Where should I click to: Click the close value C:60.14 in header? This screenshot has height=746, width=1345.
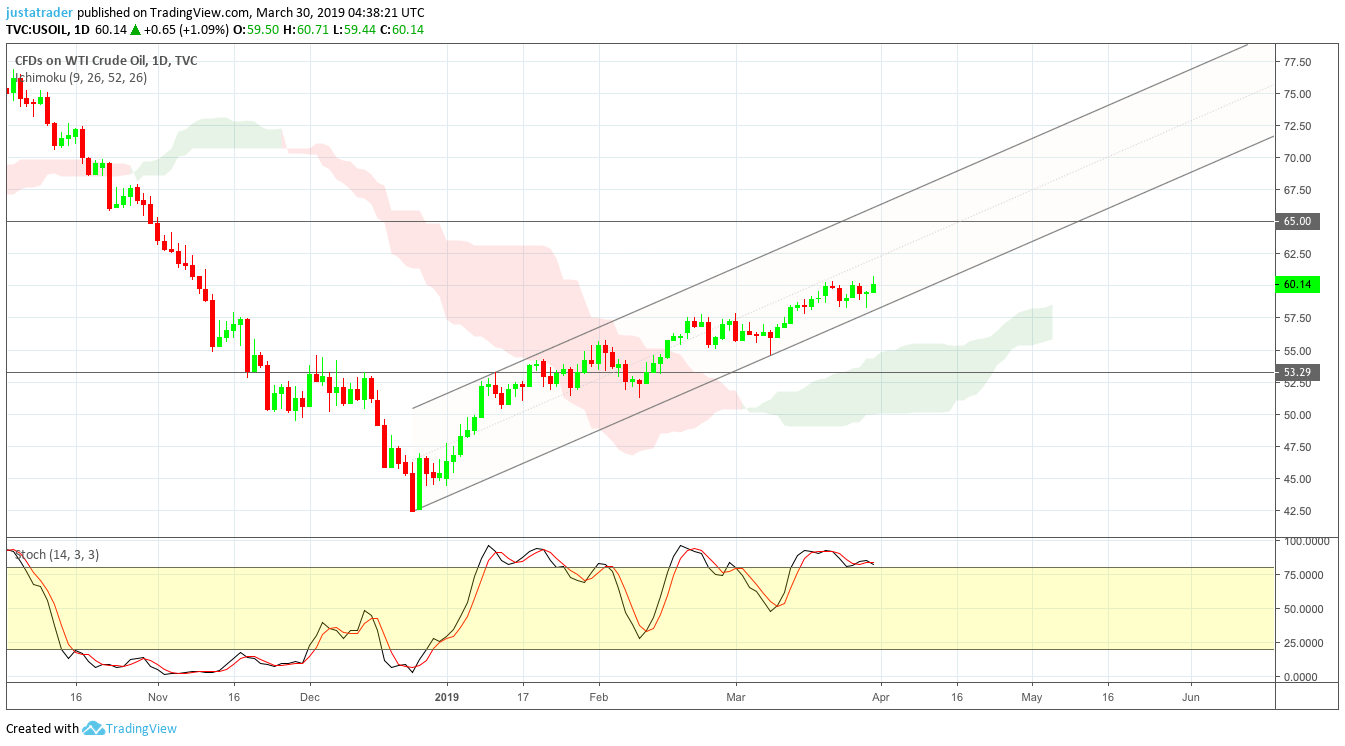(403, 30)
